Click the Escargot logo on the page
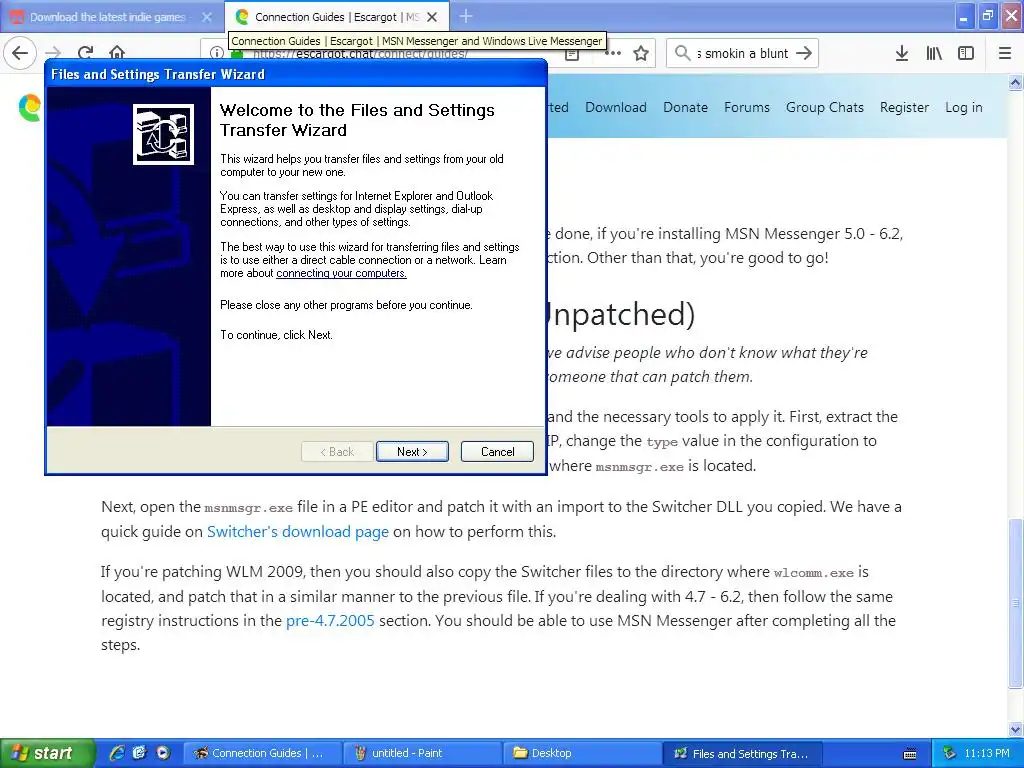The image size is (1024, 768). [29, 108]
